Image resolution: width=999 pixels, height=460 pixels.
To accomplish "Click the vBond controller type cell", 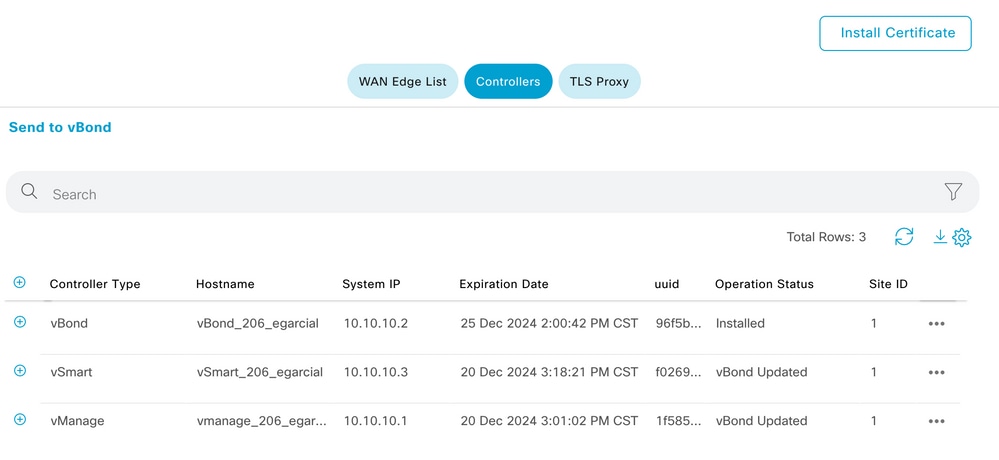I will point(69,324).
